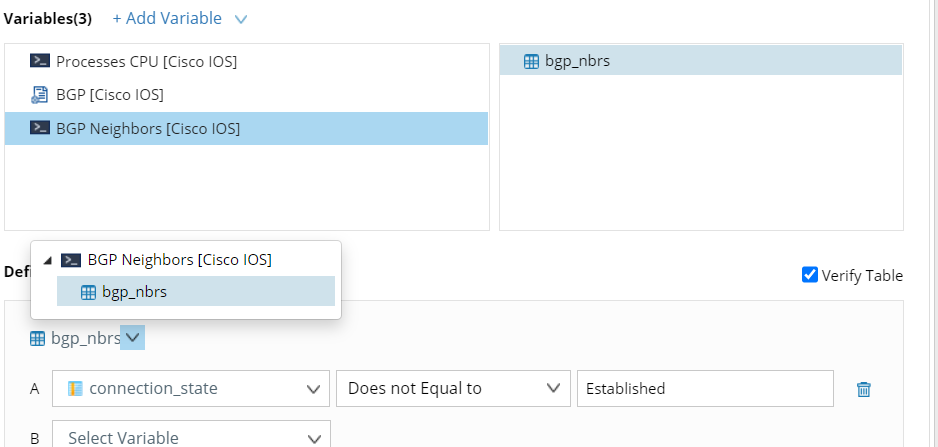Click the BGP config file icon
This screenshot has width=938, height=447.
(x=40, y=95)
